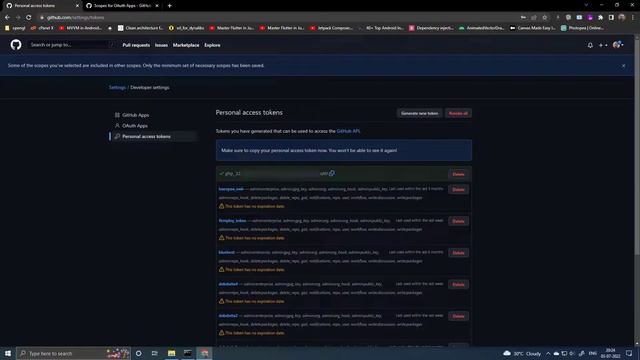
Task: Click the share page icon in address bar
Action: (x=534, y=18)
